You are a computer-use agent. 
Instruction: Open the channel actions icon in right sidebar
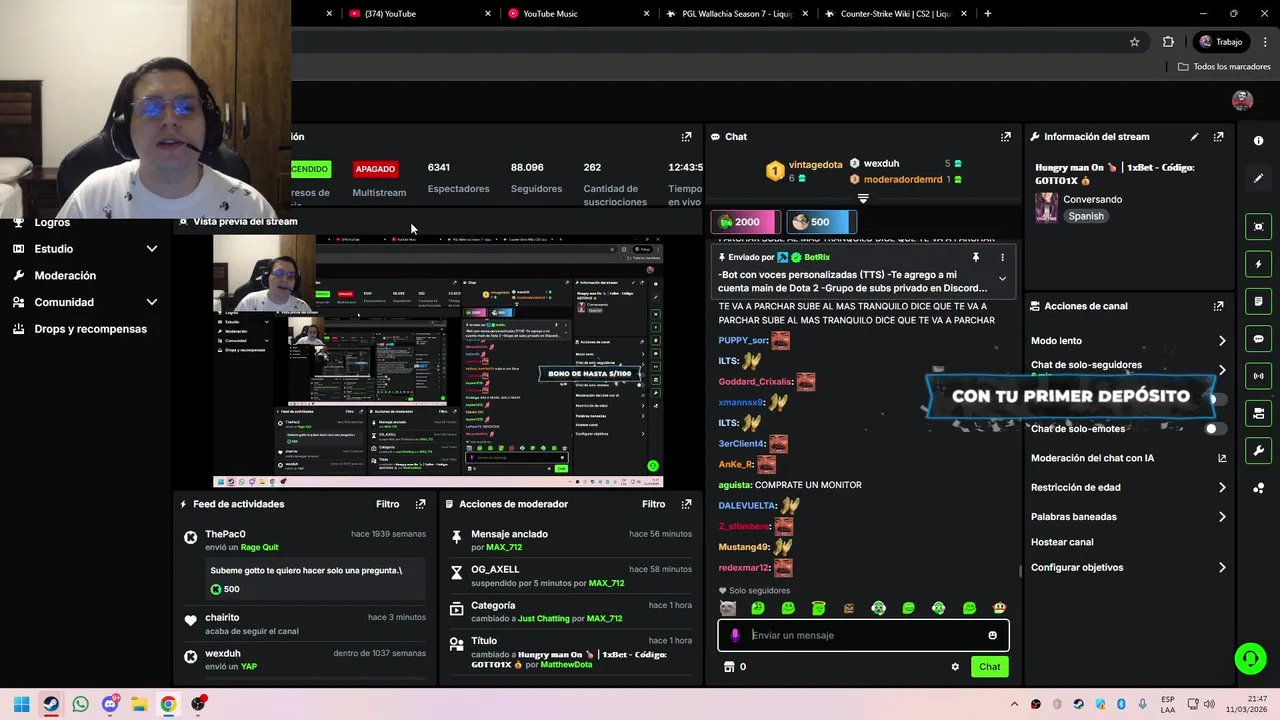1258,413
